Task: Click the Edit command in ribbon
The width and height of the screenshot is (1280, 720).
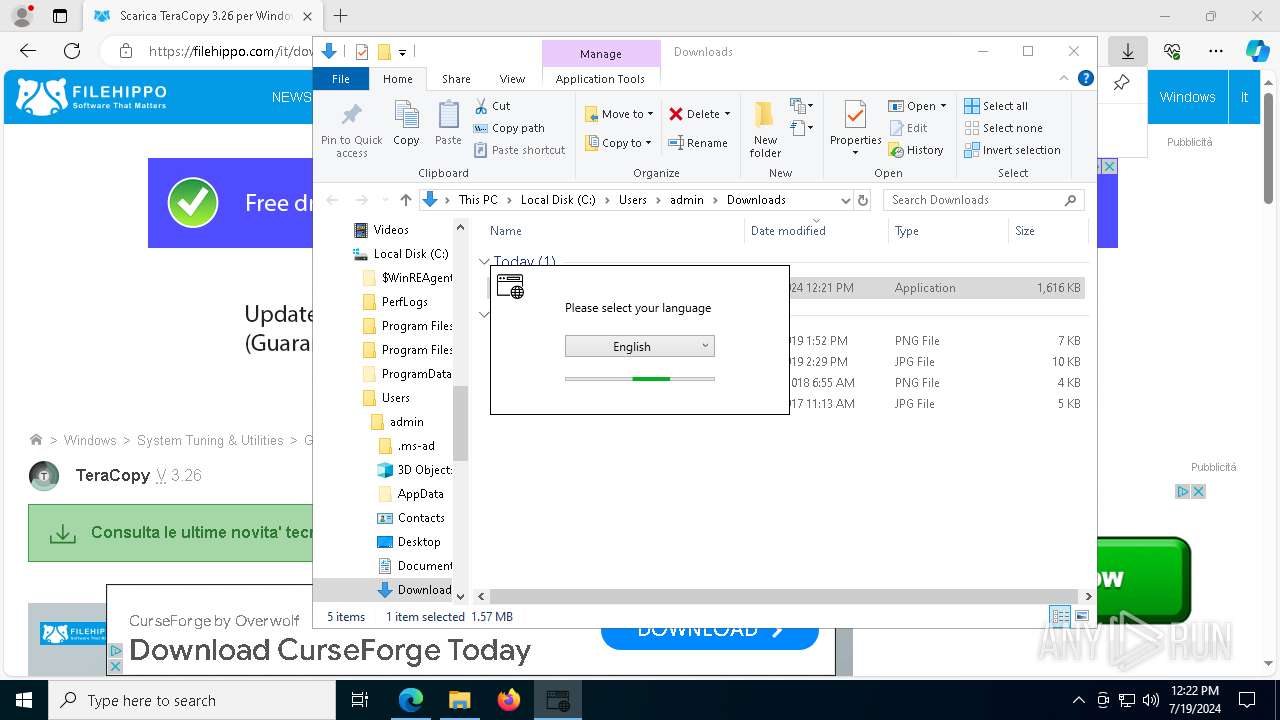Action: point(908,128)
